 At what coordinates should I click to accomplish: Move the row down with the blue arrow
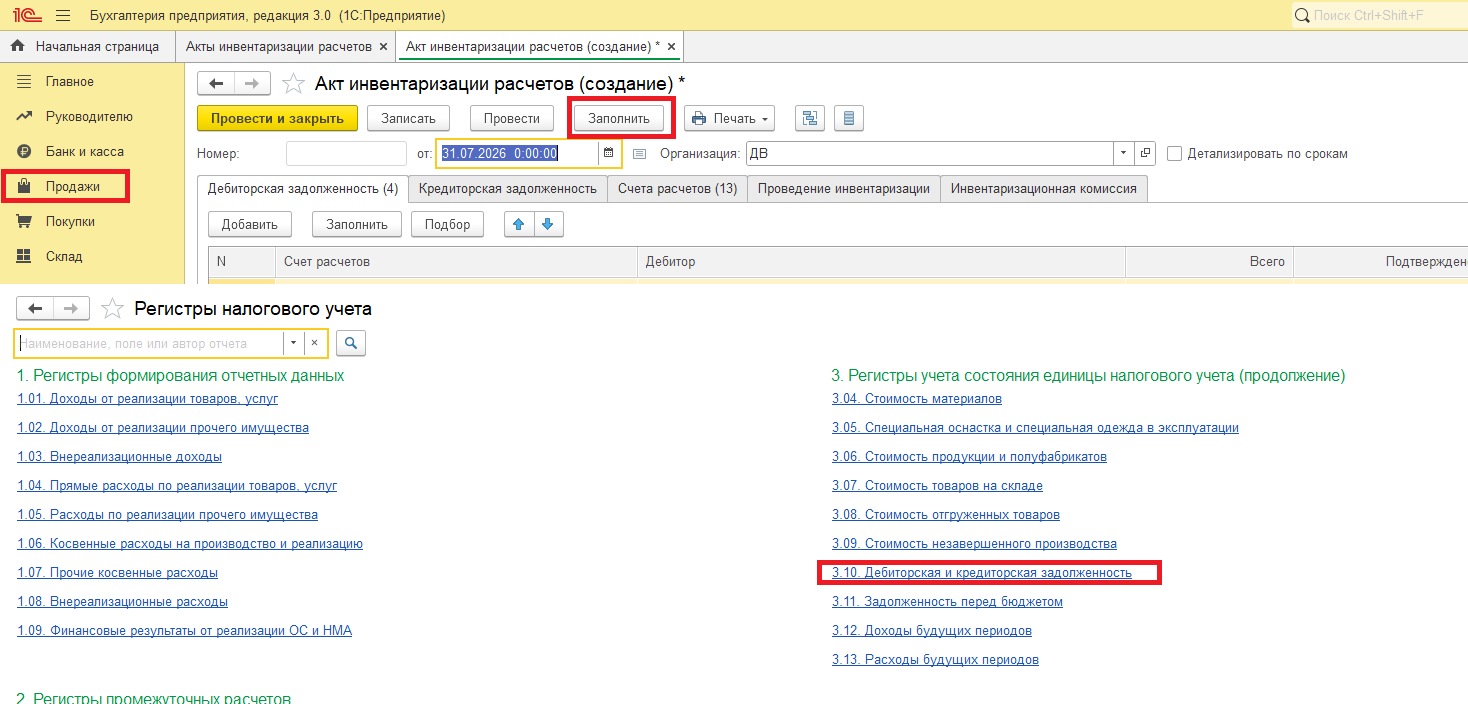(547, 224)
